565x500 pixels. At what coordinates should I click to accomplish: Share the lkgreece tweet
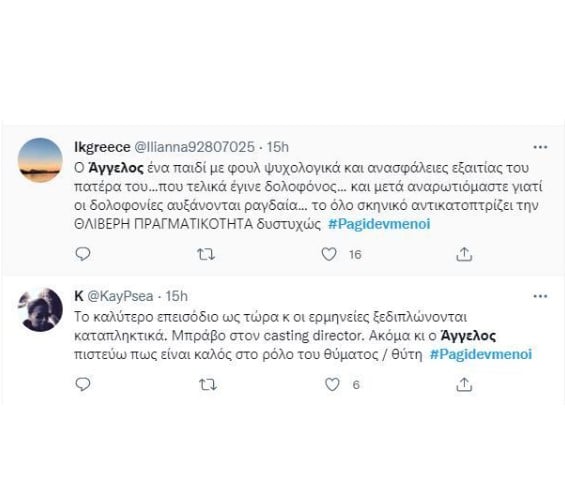tap(464, 254)
